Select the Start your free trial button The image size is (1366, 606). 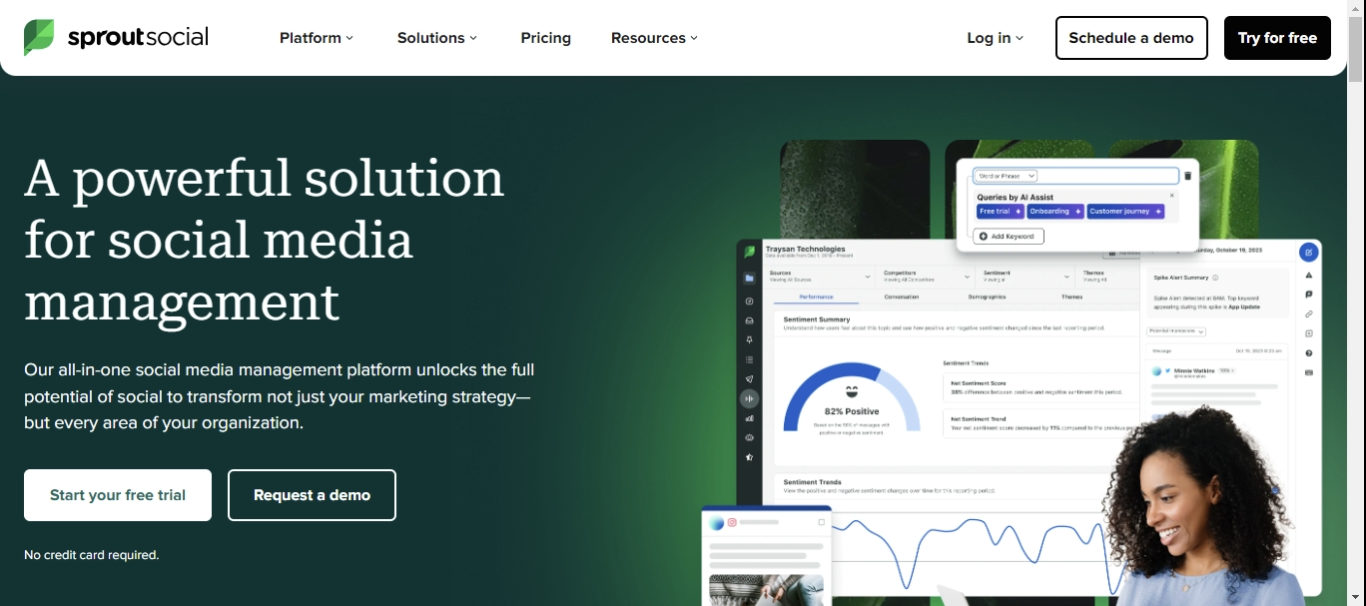[117, 494]
